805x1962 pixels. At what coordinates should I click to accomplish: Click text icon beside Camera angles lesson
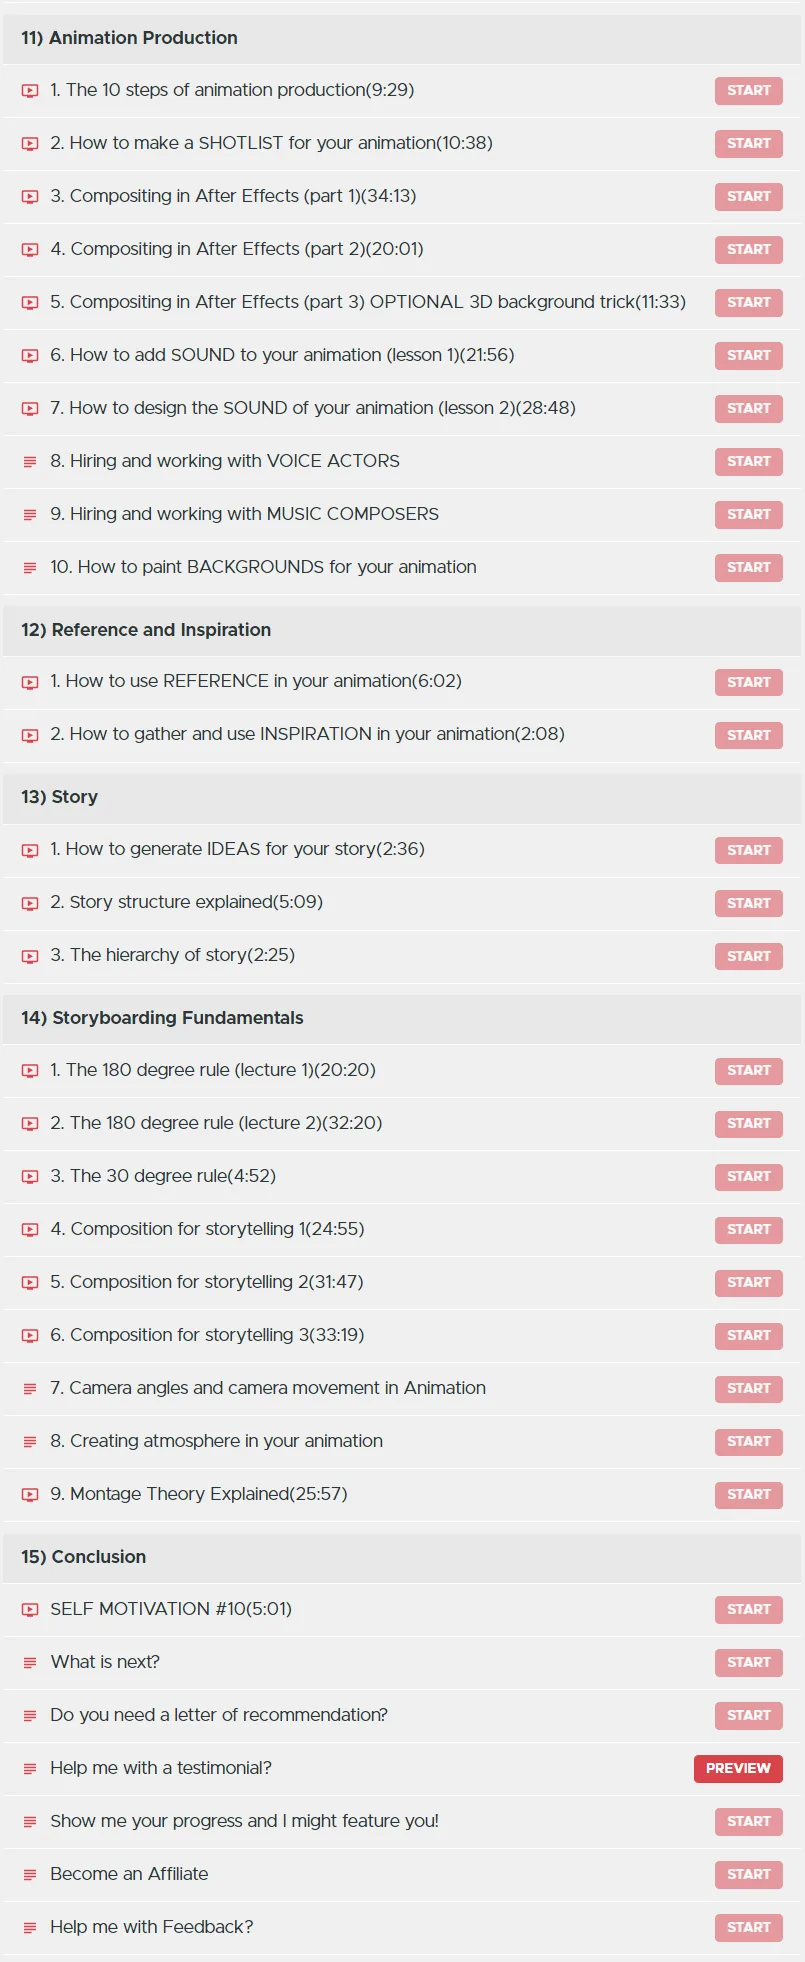(30, 1389)
